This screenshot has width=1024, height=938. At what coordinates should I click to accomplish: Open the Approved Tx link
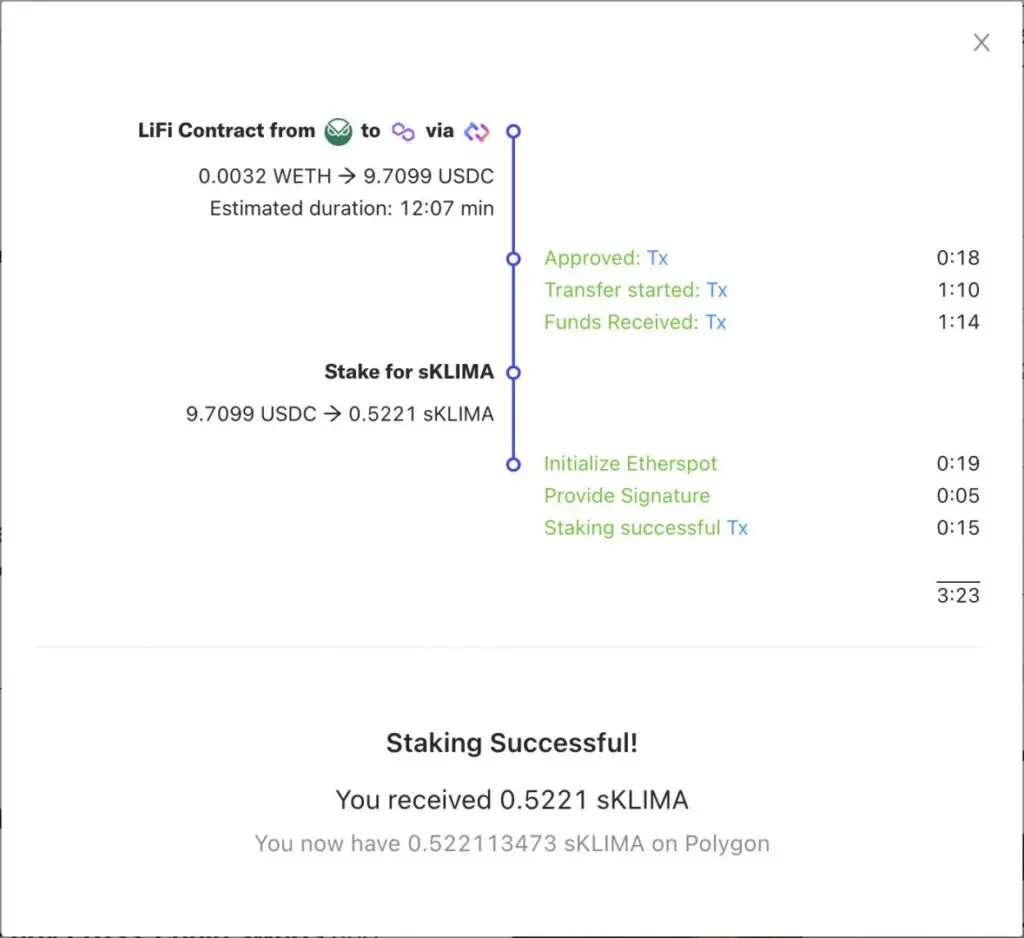657,258
